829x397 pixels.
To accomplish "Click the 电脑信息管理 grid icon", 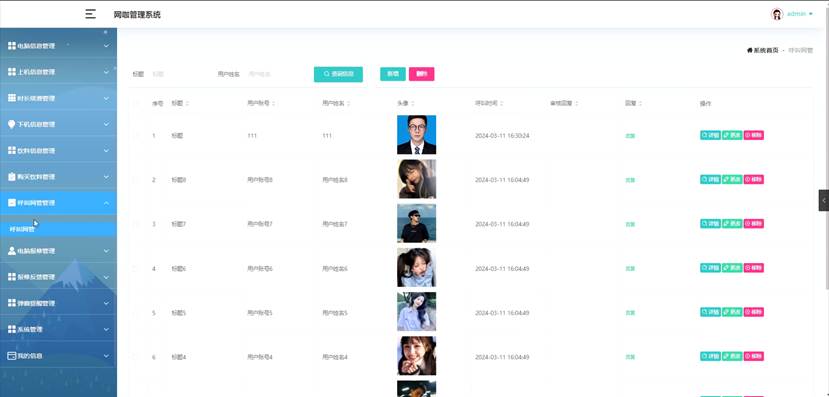I will point(12,46).
